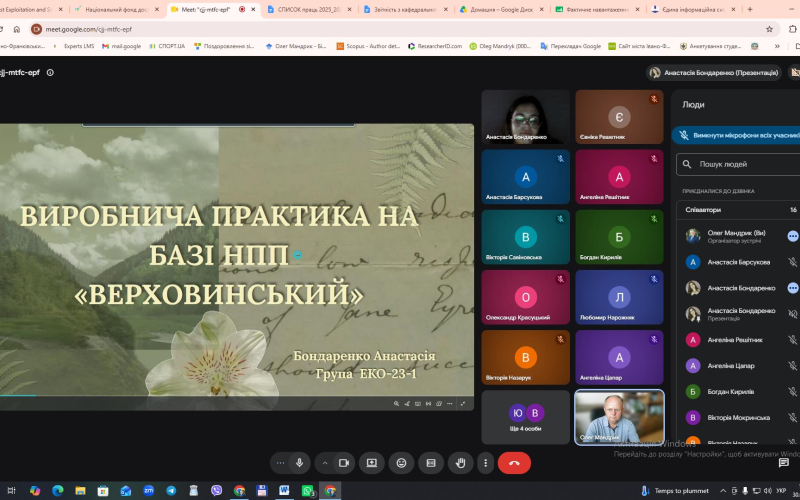Switch to the СПИСОК праць 2025 tab
Image resolution: width=800 pixels, height=500 pixels.
pyautogui.click(x=309, y=9)
